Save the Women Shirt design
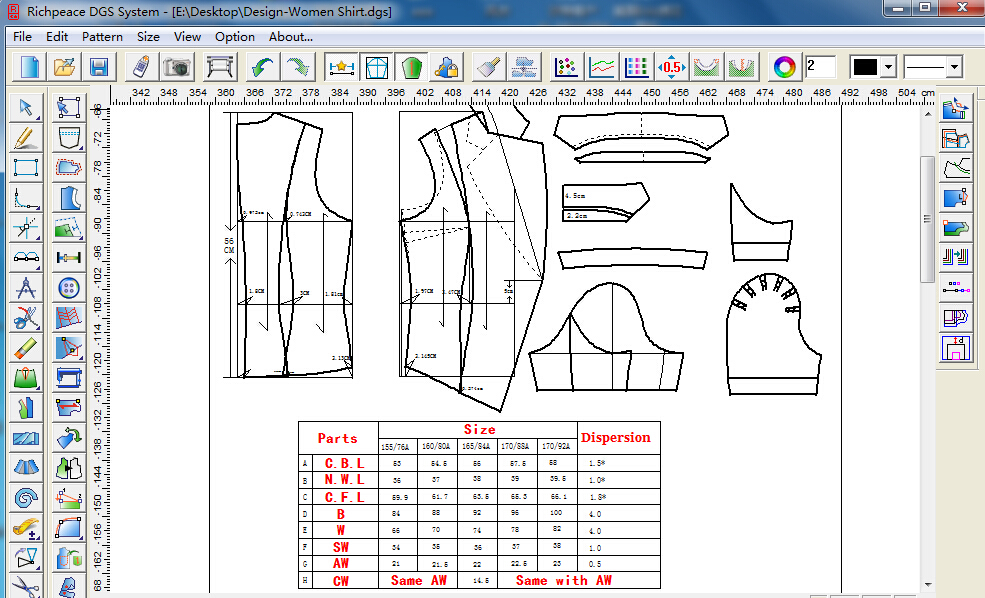Viewport: 985px width, 598px height. click(99, 66)
